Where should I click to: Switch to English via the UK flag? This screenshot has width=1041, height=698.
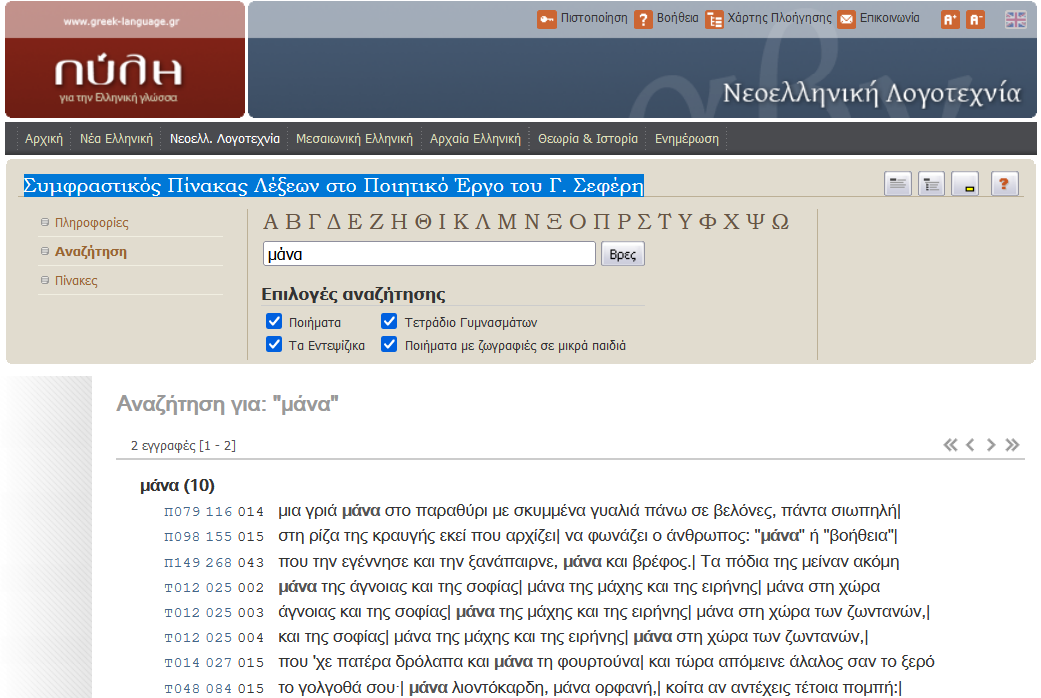click(x=1016, y=19)
